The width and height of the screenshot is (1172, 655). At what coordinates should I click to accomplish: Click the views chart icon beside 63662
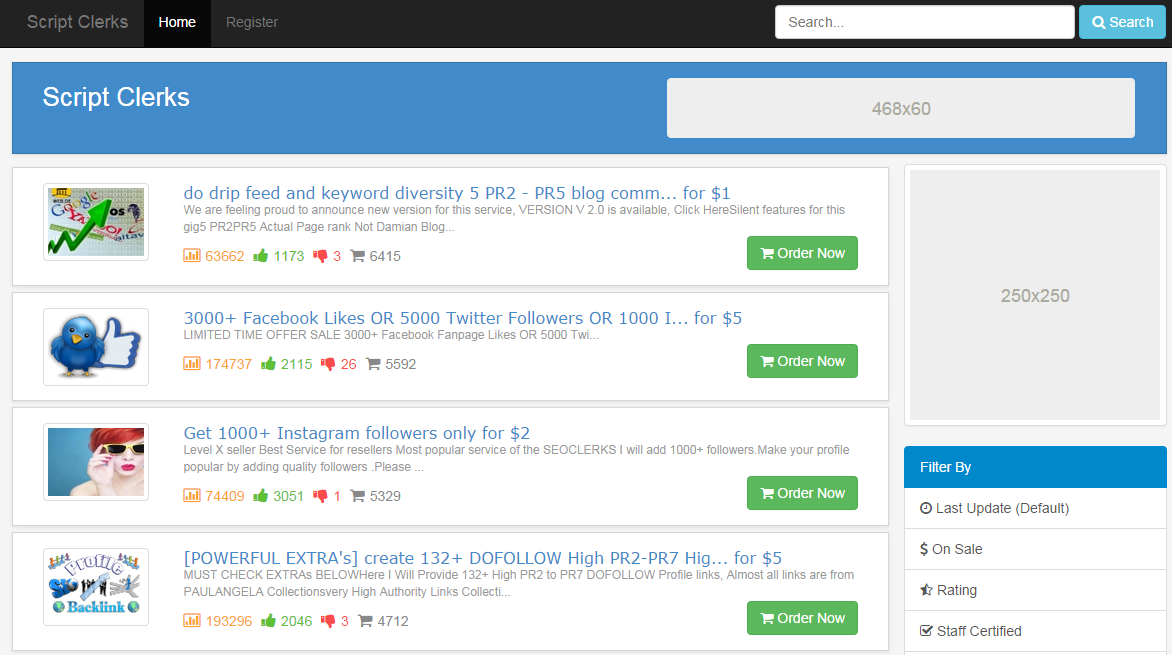[192, 256]
